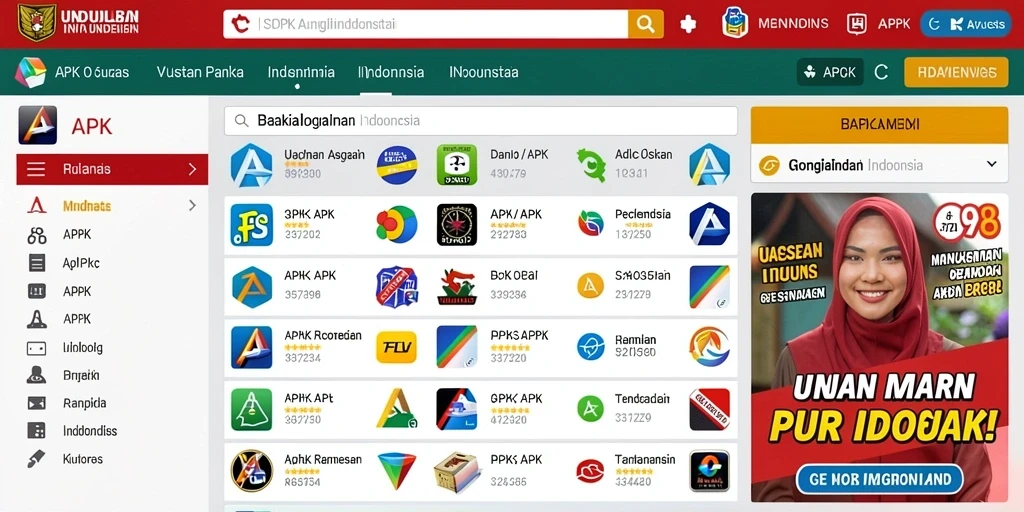Select lnlolog in the sidebar
The height and width of the screenshot is (512, 1024).
coord(82,347)
